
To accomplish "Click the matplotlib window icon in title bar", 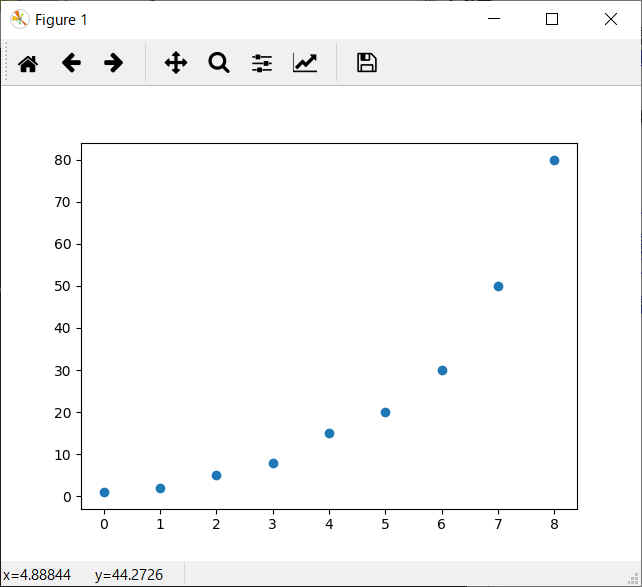I will 19,19.
